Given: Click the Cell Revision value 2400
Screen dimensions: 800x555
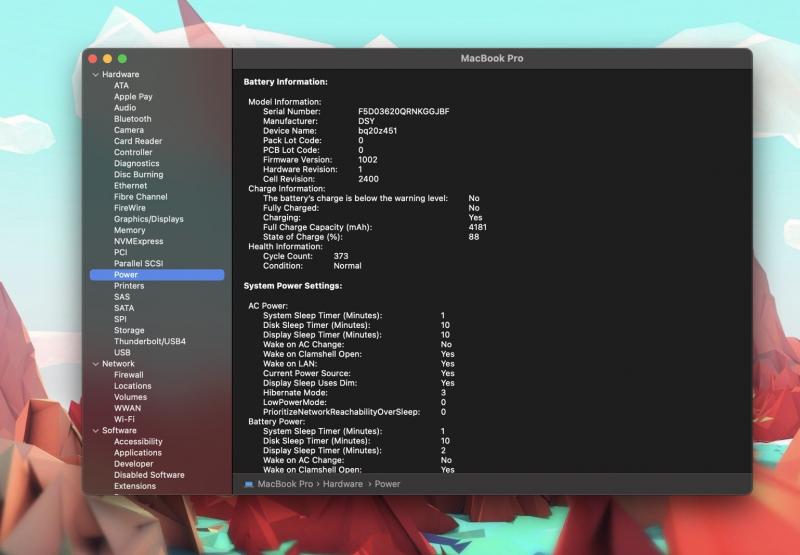Looking at the screenshot, I should pyautogui.click(x=368, y=180).
